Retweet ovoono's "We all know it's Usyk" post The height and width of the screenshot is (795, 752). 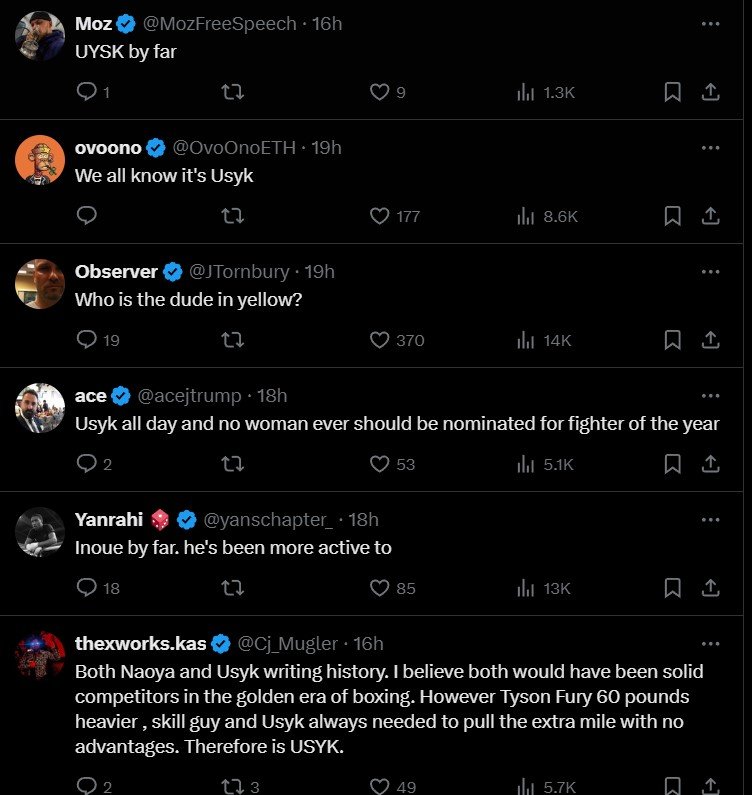pos(232,216)
